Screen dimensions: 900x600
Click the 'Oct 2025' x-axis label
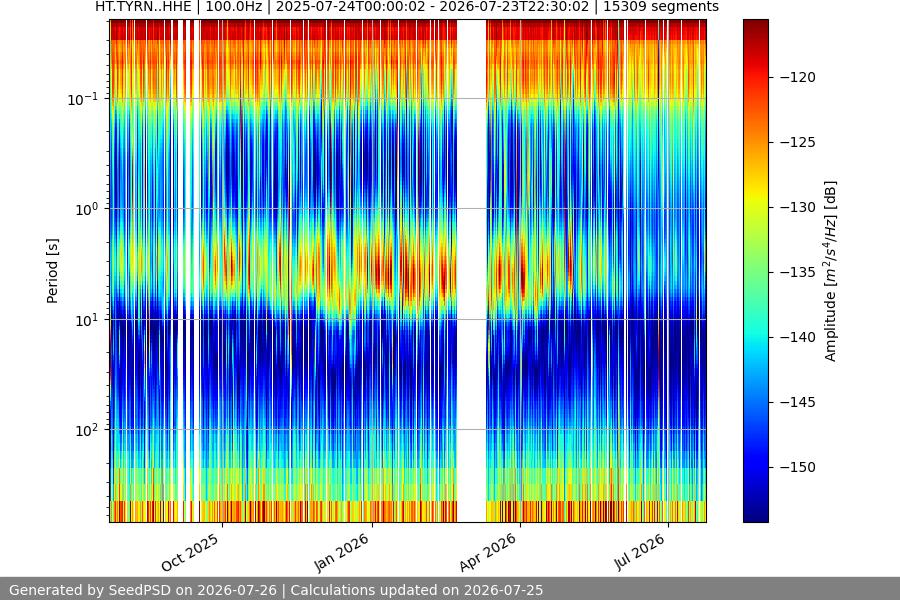tap(190, 552)
